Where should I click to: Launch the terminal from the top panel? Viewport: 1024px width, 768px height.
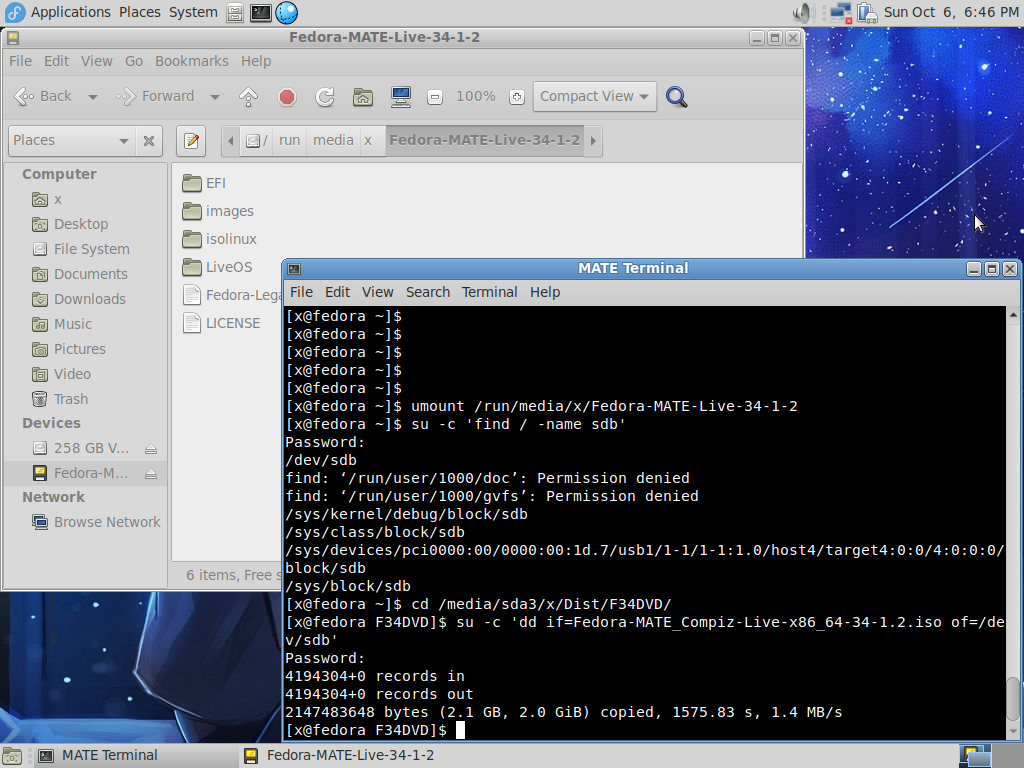click(x=260, y=13)
